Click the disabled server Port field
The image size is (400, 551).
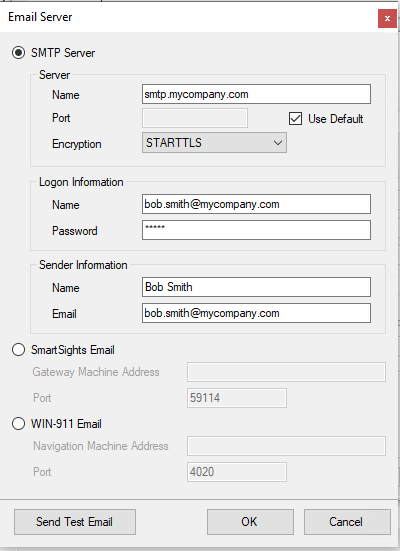click(x=195, y=118)
